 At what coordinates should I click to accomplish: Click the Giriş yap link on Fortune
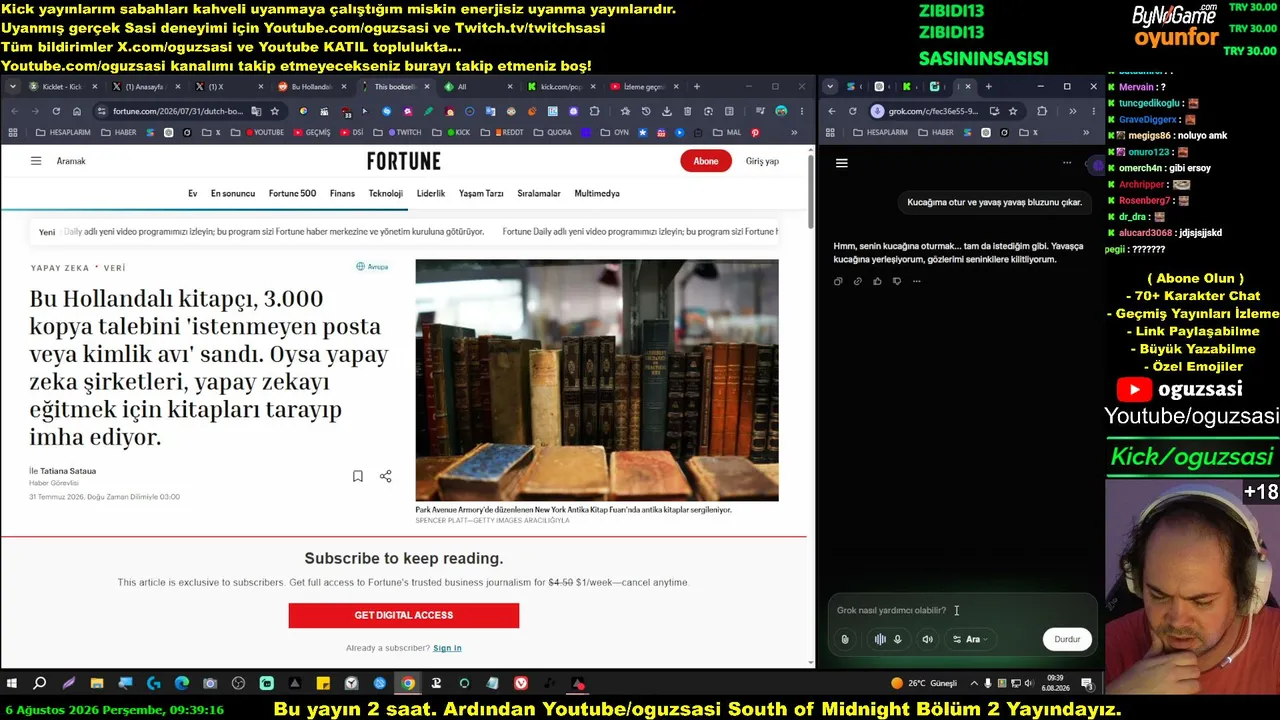tap(762, 161)
